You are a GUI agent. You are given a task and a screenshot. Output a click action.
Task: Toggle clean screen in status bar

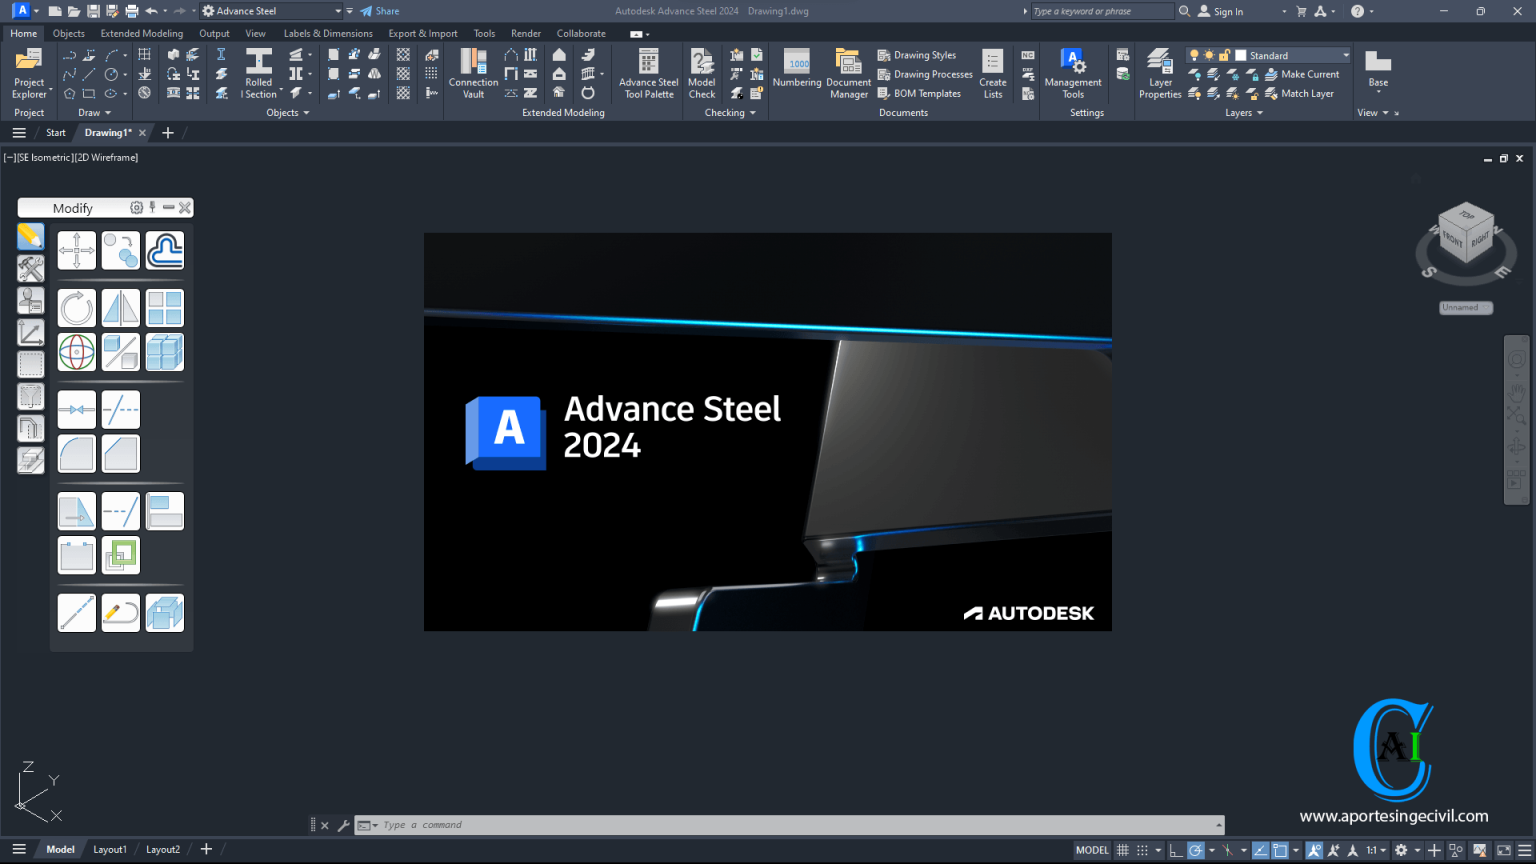tap(1504, 850)
